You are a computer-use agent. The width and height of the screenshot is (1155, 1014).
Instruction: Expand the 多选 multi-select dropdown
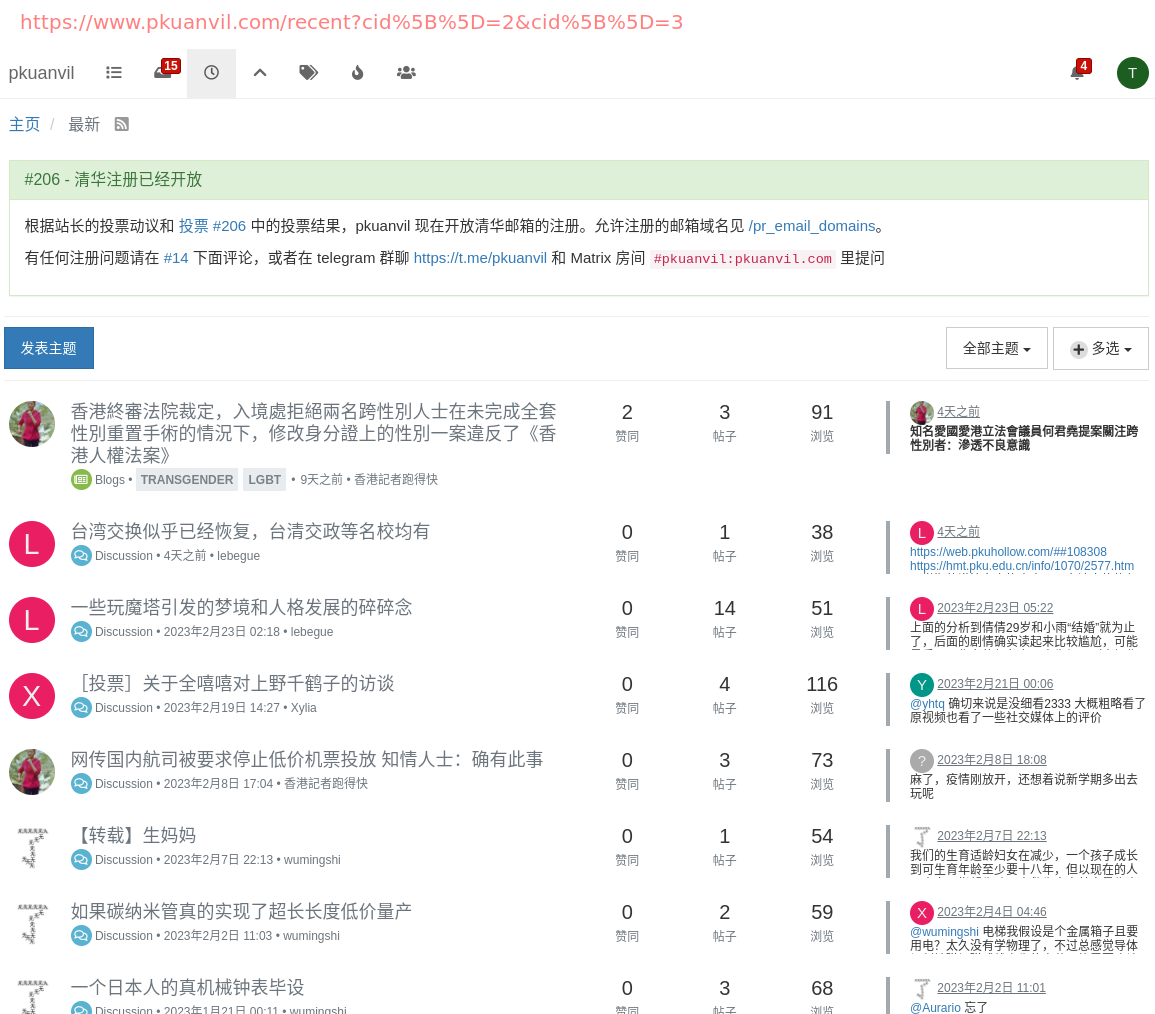point(1100,348)
